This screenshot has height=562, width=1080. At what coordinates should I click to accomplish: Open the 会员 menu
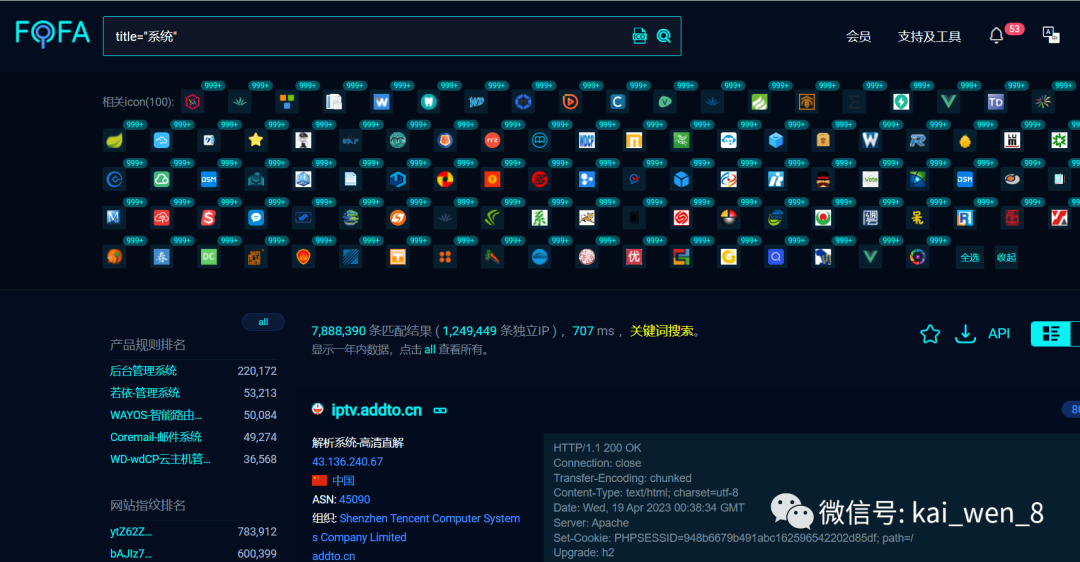click(858, 37)
